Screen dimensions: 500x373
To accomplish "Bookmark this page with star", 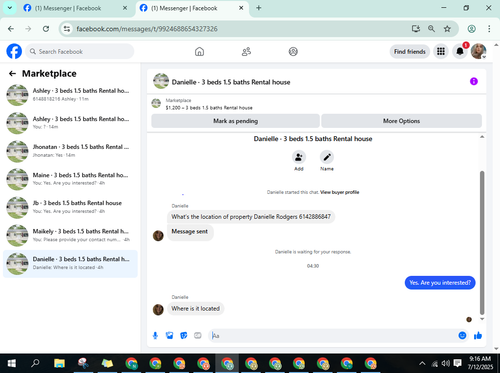I will (x=447, y=29).
